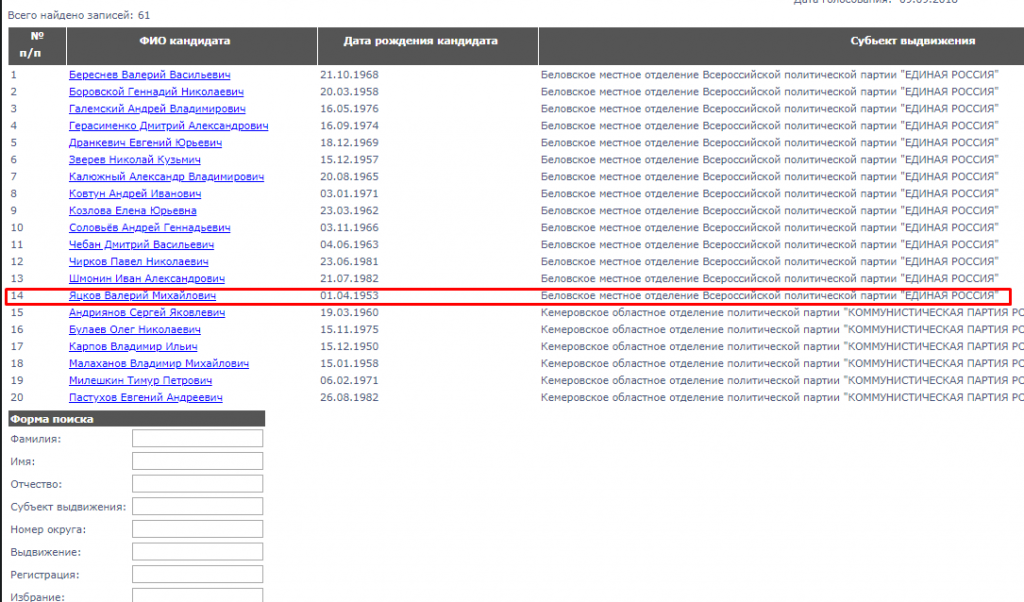Screen dimensions: 1024x602
Task: Select birth date 21.07.1982
Action: point(349,279)
